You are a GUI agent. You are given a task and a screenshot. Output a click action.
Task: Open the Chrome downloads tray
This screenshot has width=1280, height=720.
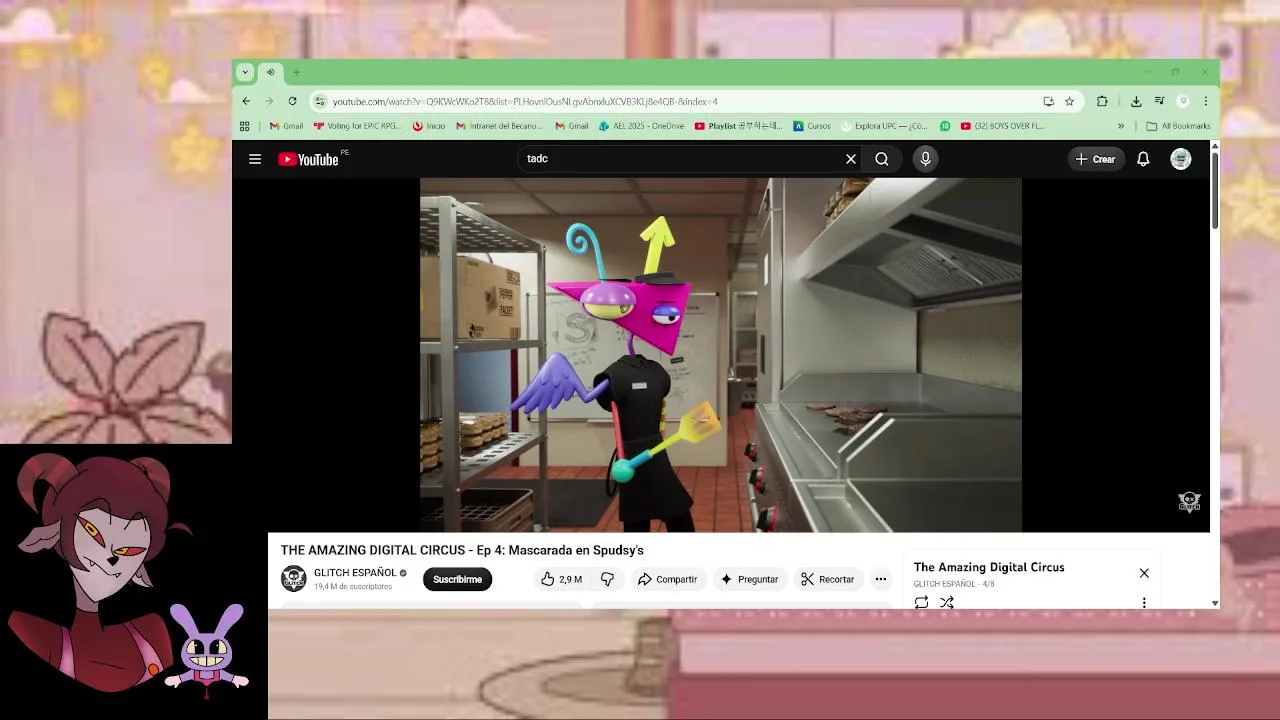(1136, 101)
